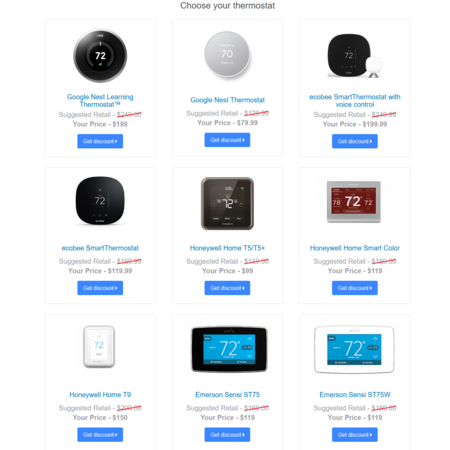
Task: Click the Honeywell Home T5/T5+ thermostat image
Action: click(x=227, y=203)
